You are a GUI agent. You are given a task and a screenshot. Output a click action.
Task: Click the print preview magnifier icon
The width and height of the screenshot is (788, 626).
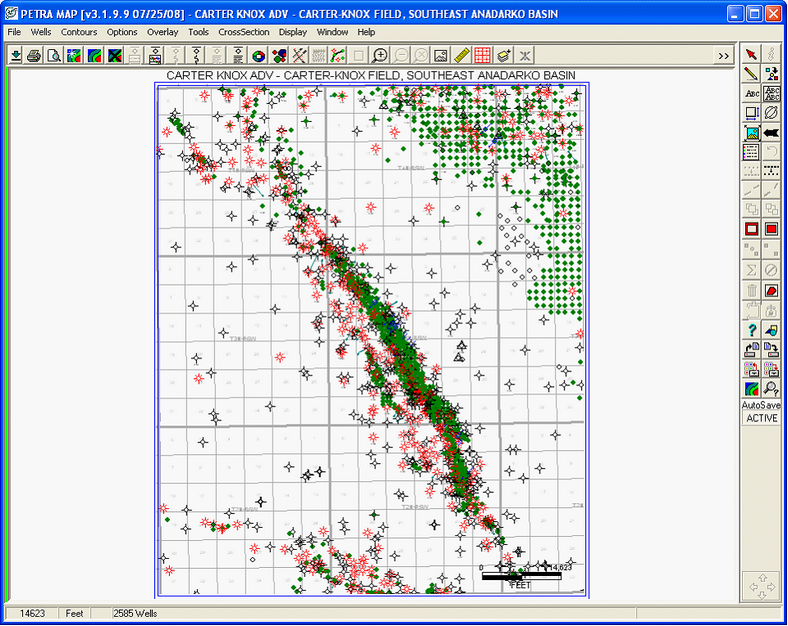coord(54,55)
